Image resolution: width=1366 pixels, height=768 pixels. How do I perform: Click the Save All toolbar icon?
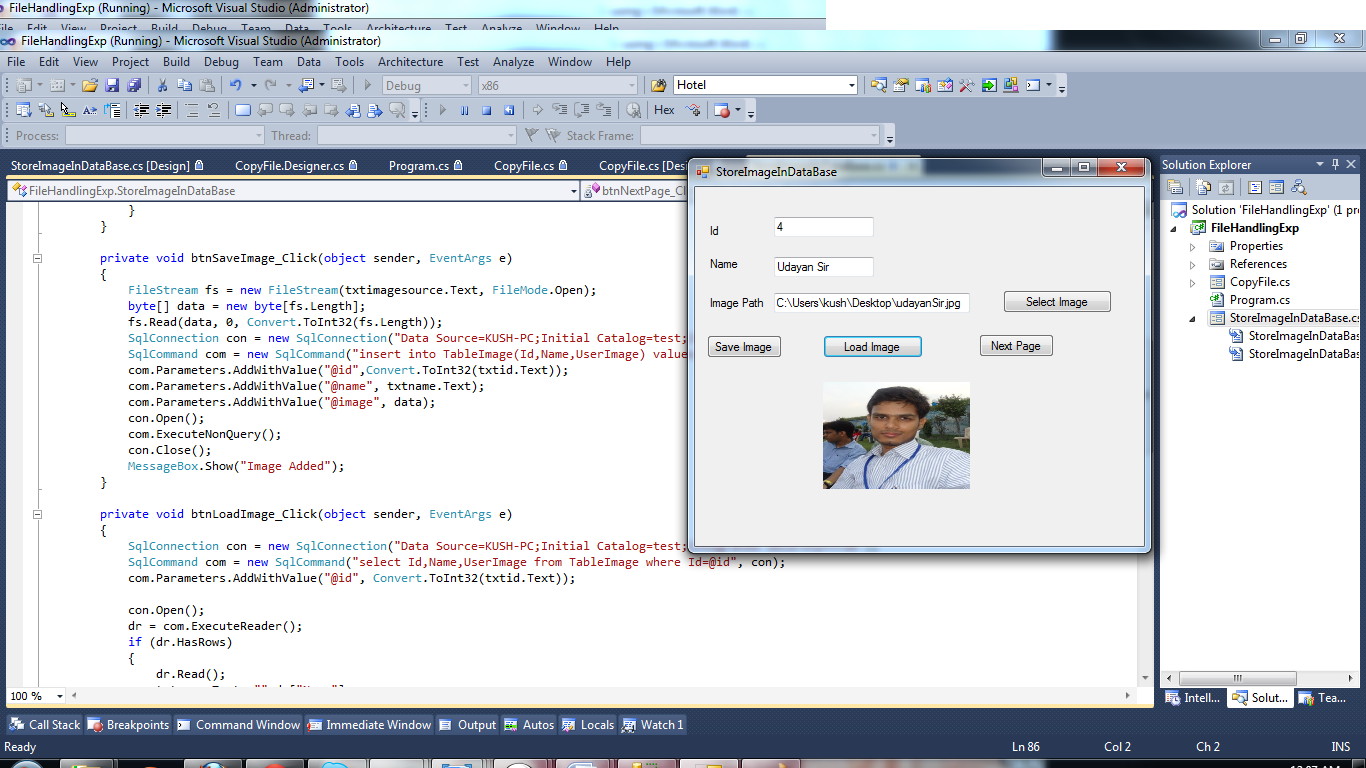click(132, 85)
